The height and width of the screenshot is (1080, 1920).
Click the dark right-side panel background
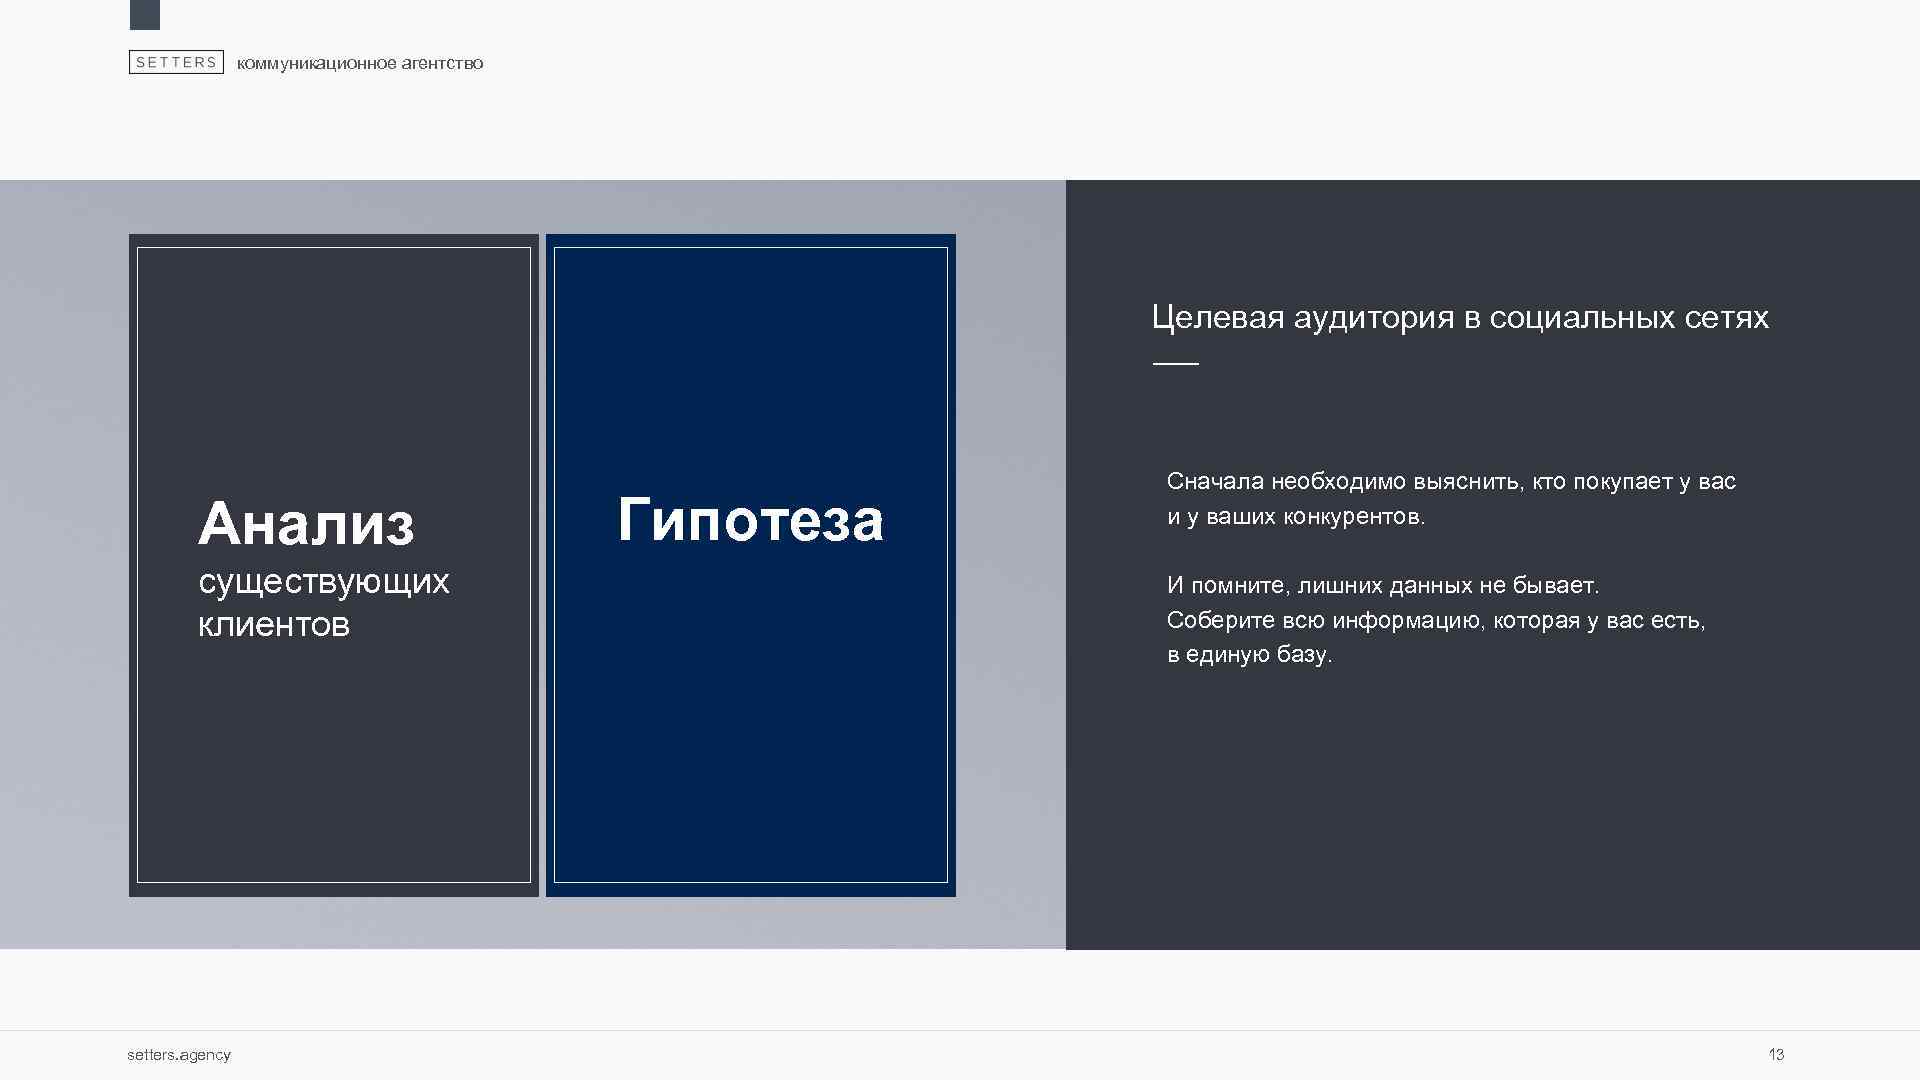[x=1500, y=820]
